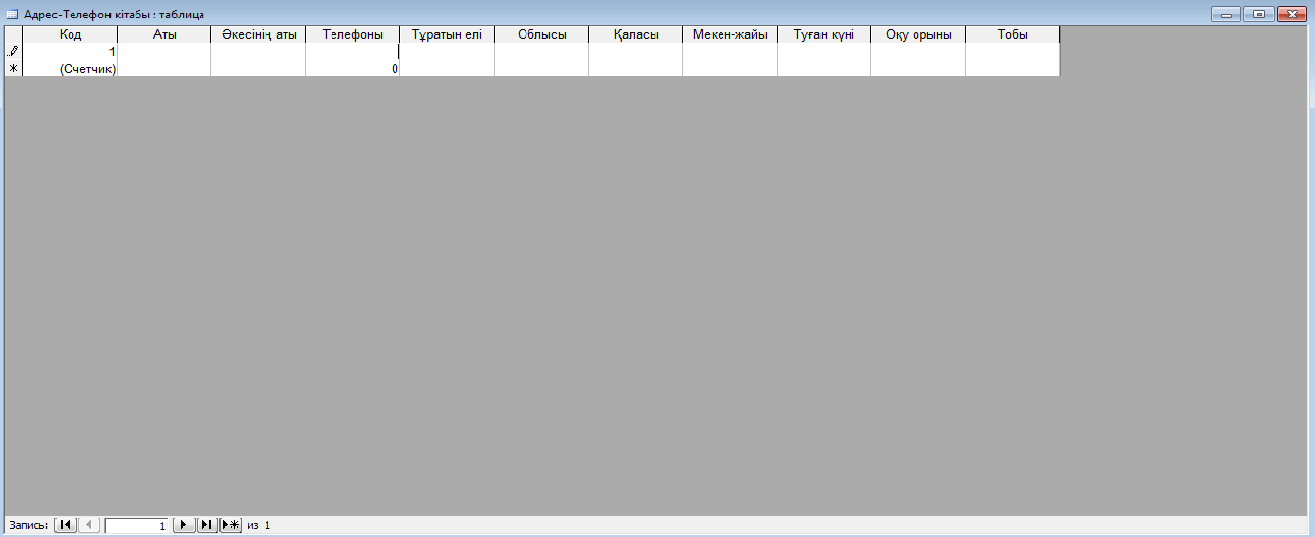Click the Аты cell in first row

[x=164, y=51]
